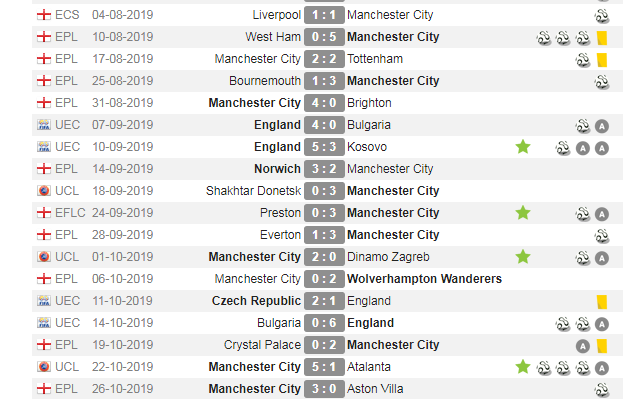
Task: Click the yellow card on Czech Republic row
Action: point(602,302)
